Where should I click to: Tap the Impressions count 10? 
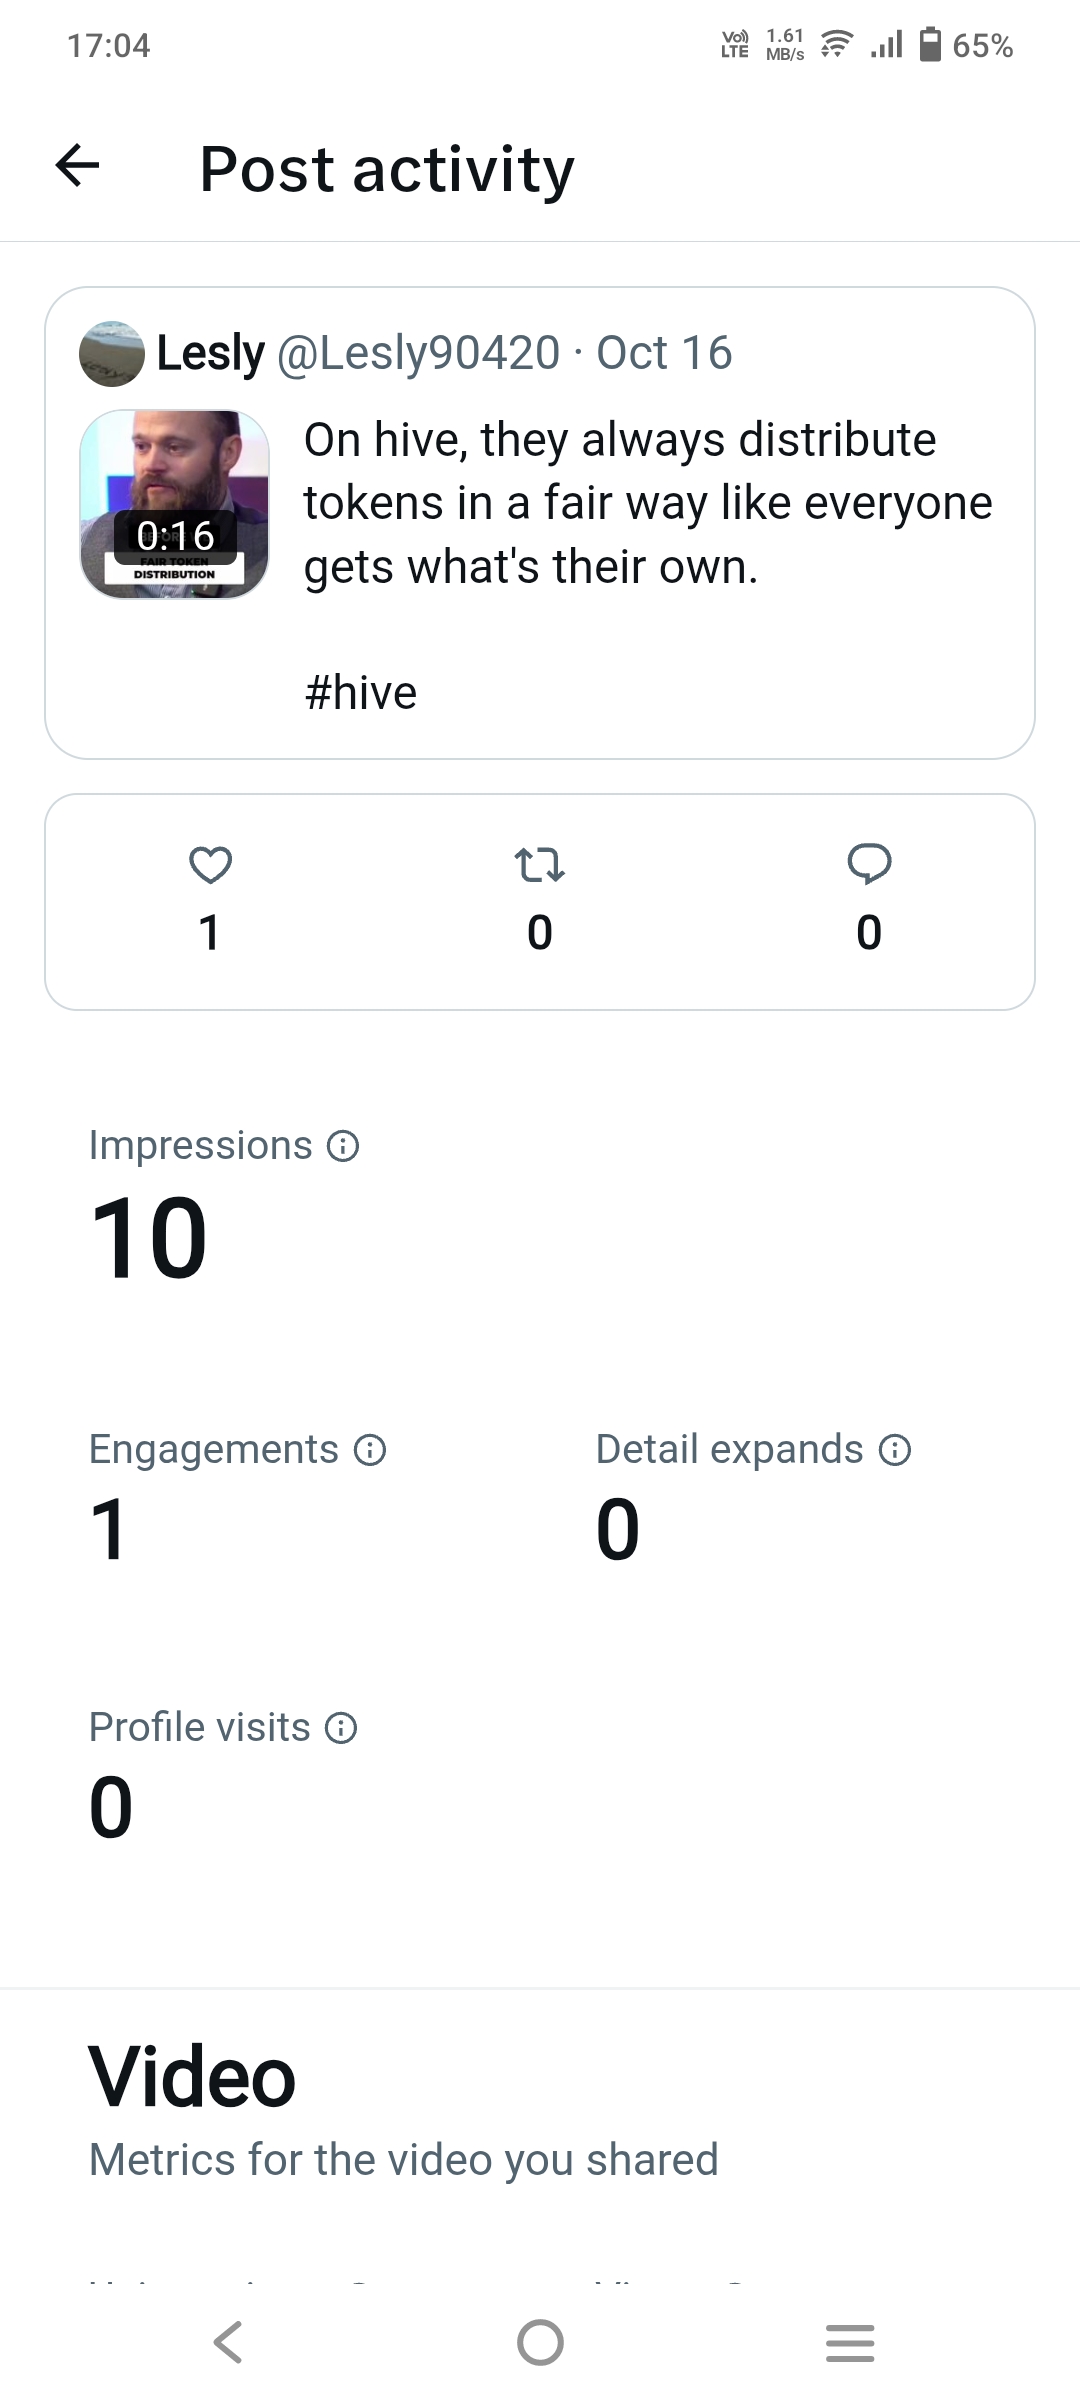pos(148,1240)
